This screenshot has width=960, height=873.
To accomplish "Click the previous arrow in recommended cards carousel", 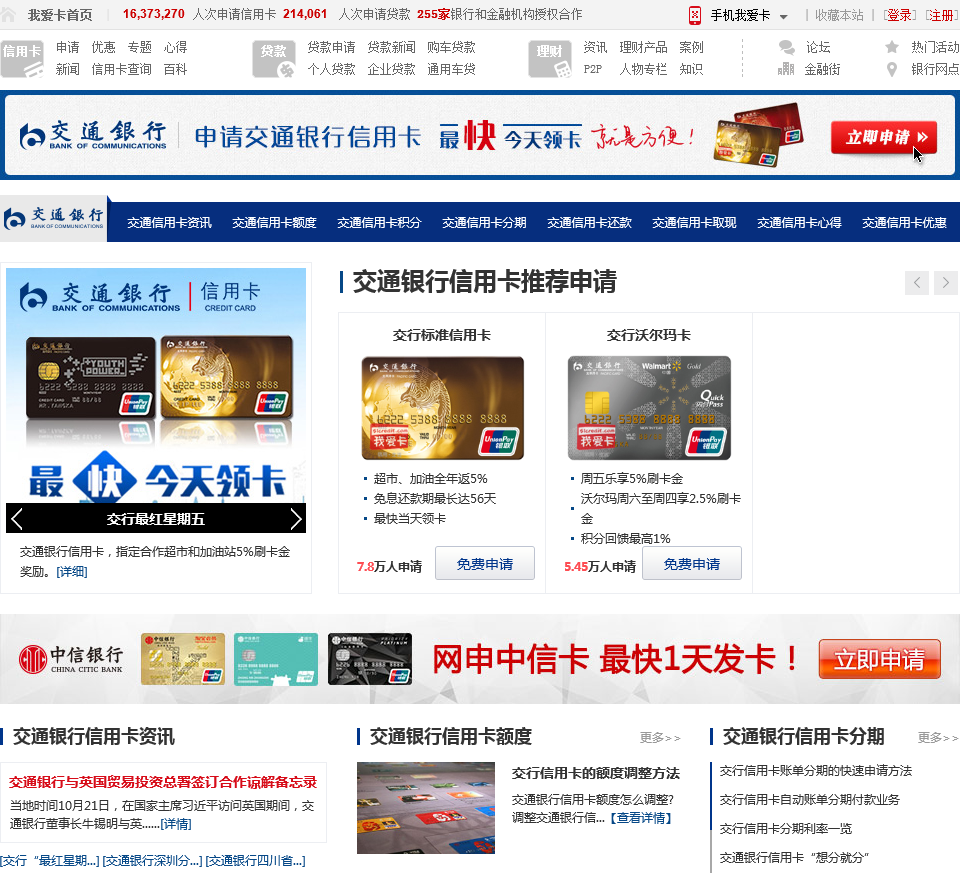I will [x=917, y=282].
